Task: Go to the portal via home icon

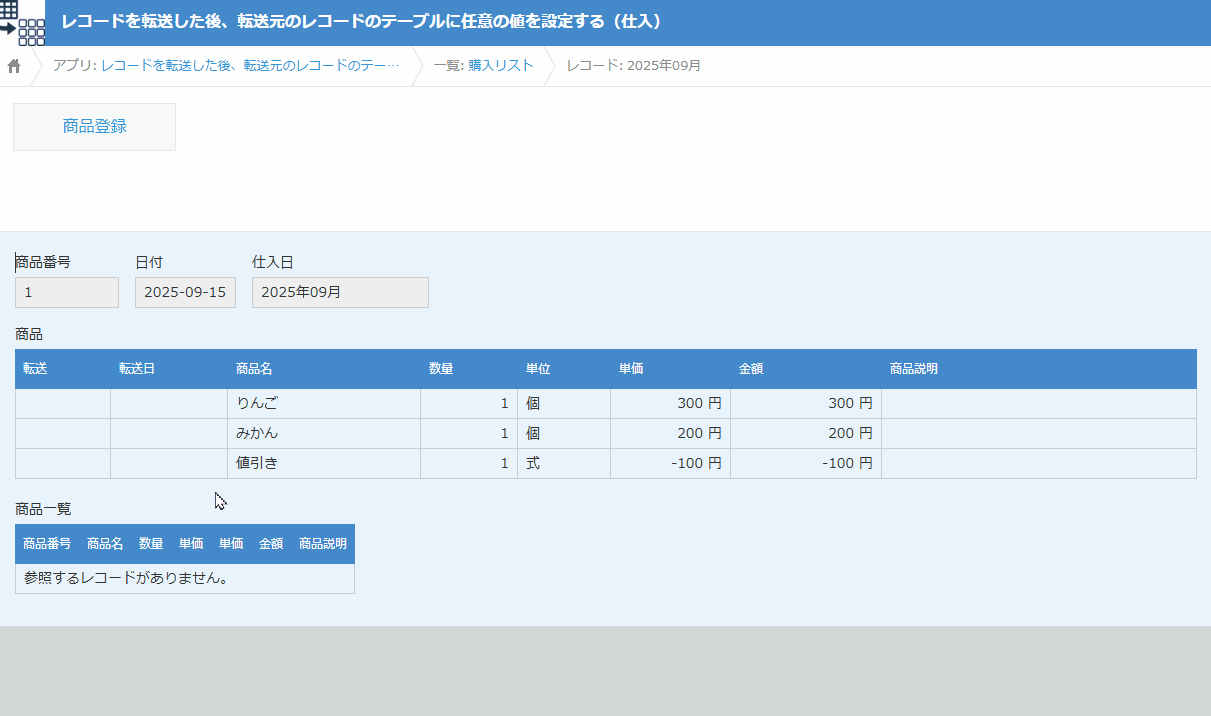Action: pyautogui.click(x=14, y=66)
